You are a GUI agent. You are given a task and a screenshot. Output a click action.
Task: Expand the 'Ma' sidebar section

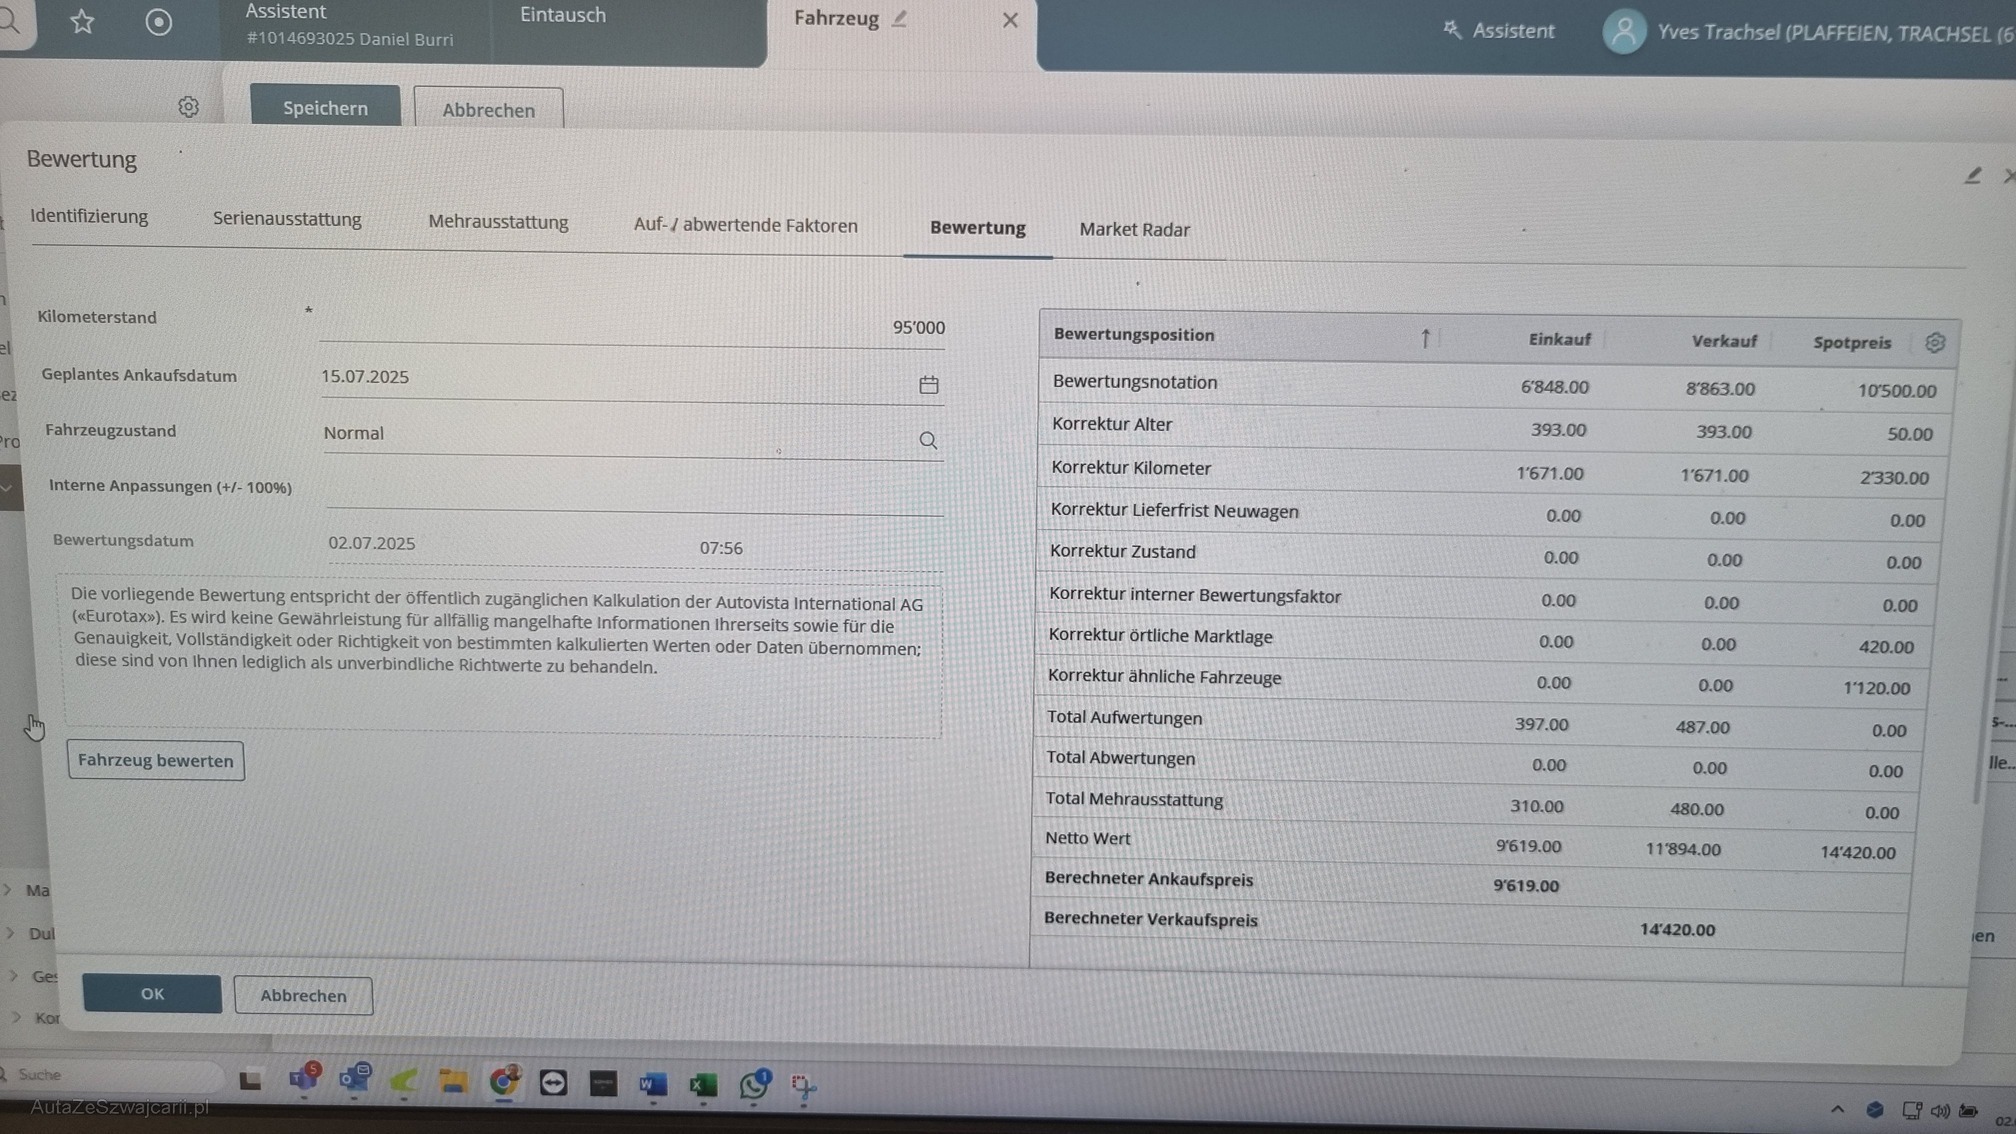point(7,889)
